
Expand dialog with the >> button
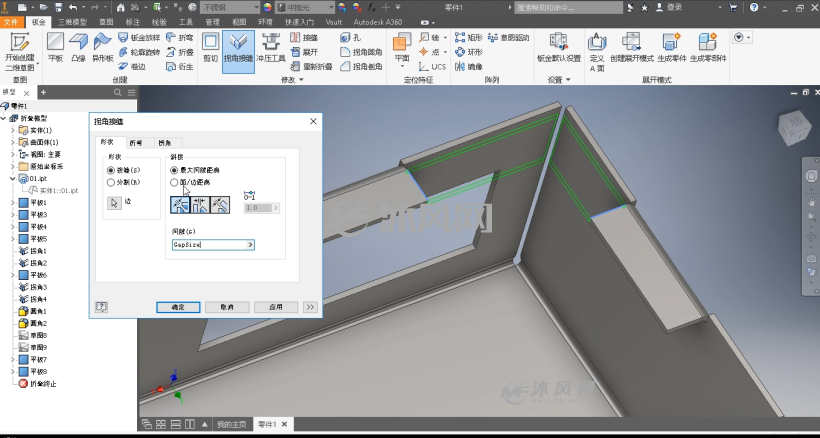pyautogui.click(x=311, y=307)
